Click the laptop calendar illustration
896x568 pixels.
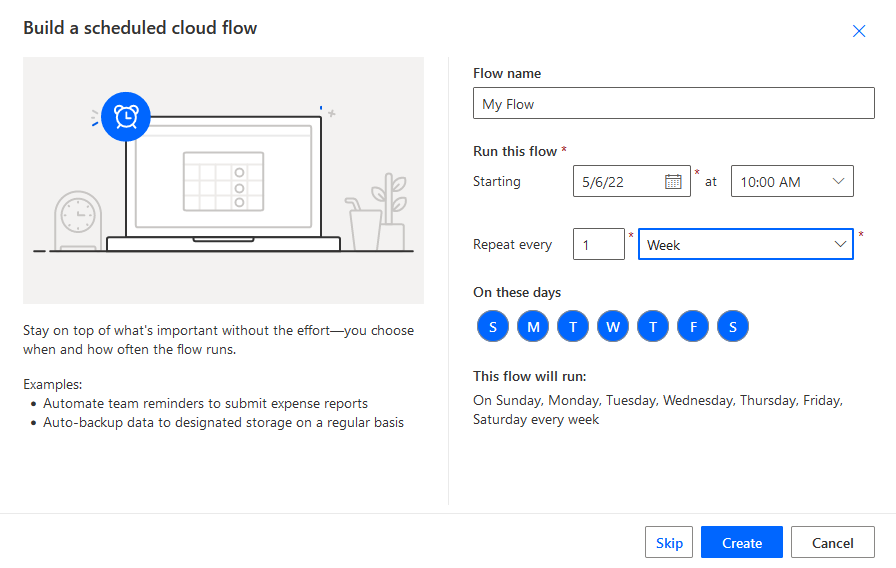point(223,181)
